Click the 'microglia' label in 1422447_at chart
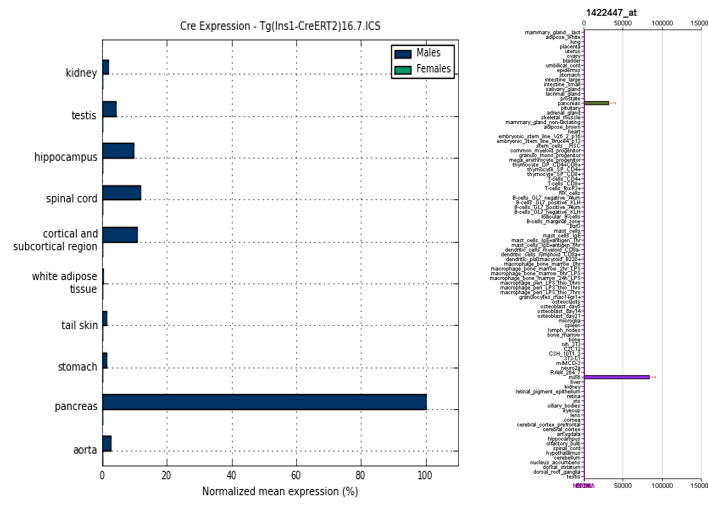Viewport: 708px width, 508px height. 570,321
